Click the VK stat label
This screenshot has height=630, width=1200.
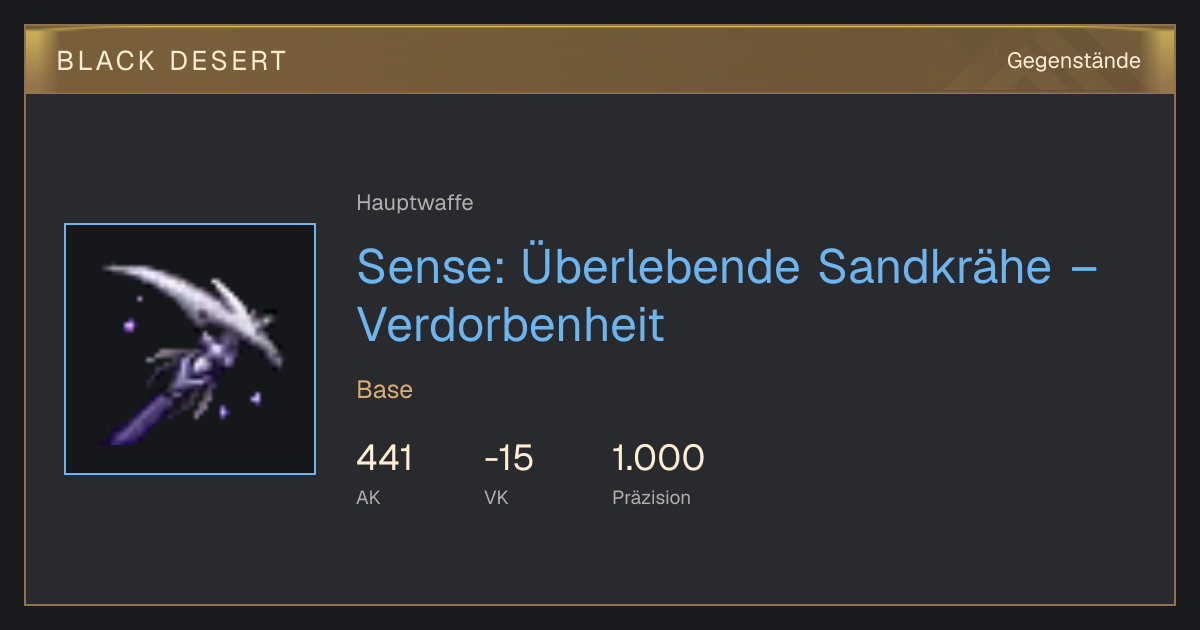coord(496,497)
